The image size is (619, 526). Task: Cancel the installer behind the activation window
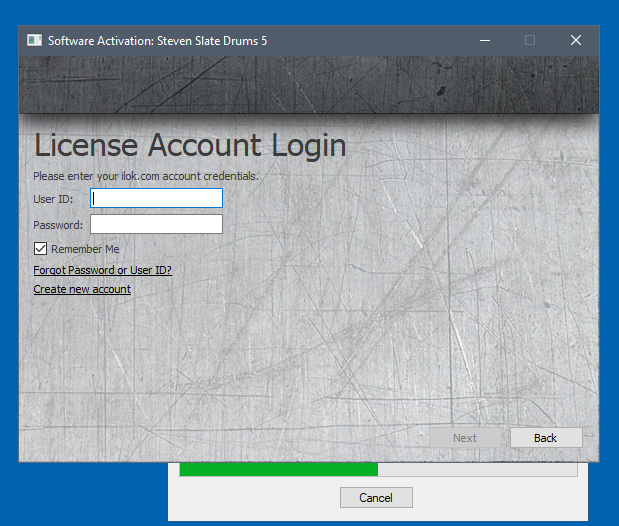click(x=376, y=498)
